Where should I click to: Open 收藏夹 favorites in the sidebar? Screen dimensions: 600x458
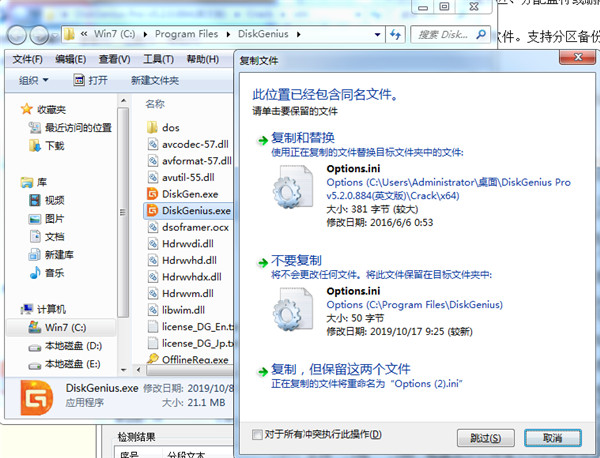pos(43,109)
